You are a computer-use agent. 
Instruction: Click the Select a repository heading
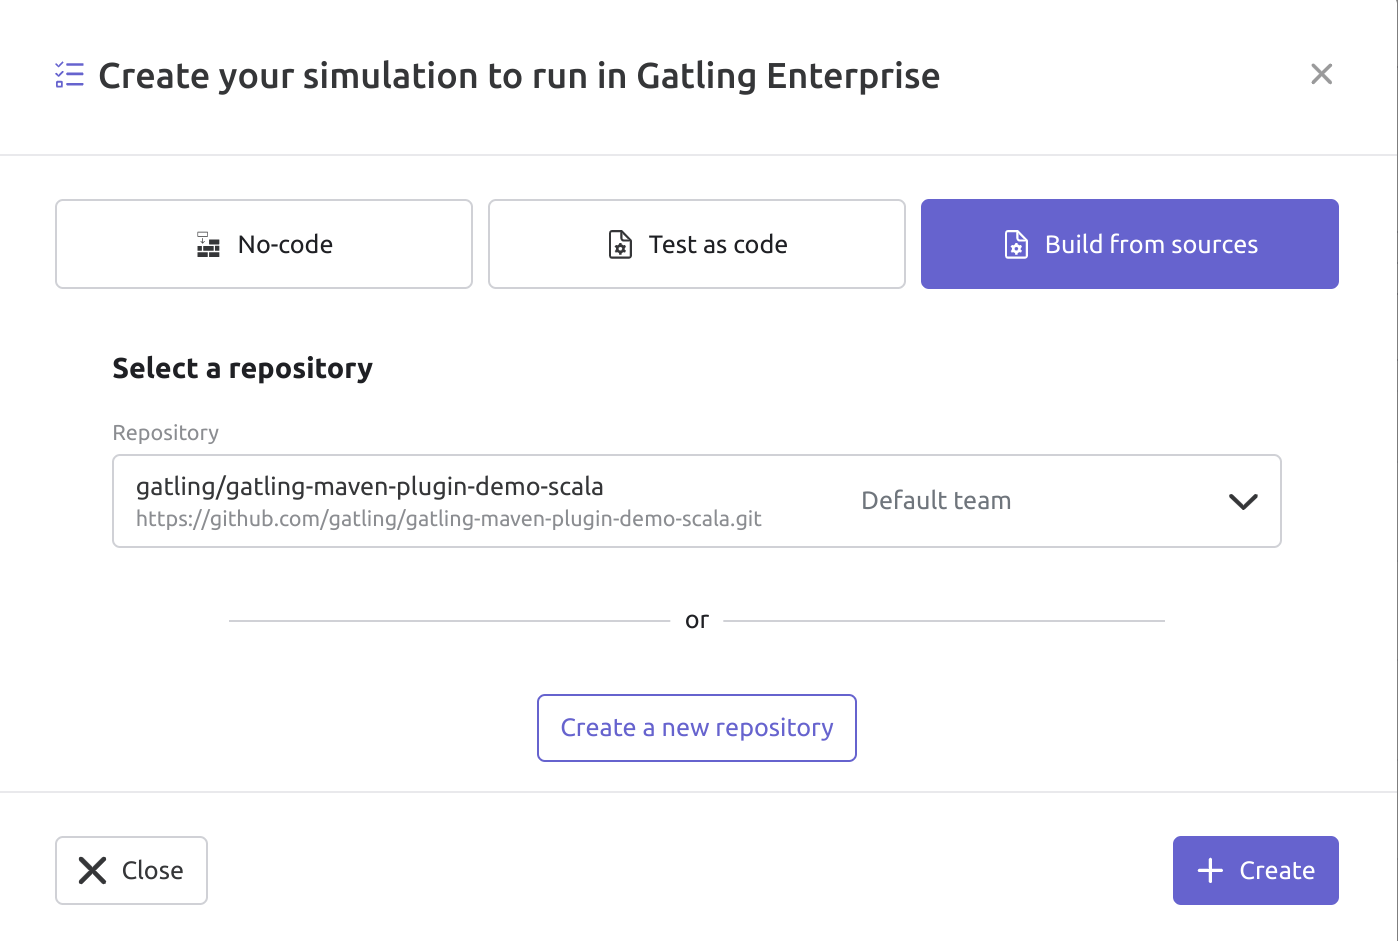tap(243, 369)
